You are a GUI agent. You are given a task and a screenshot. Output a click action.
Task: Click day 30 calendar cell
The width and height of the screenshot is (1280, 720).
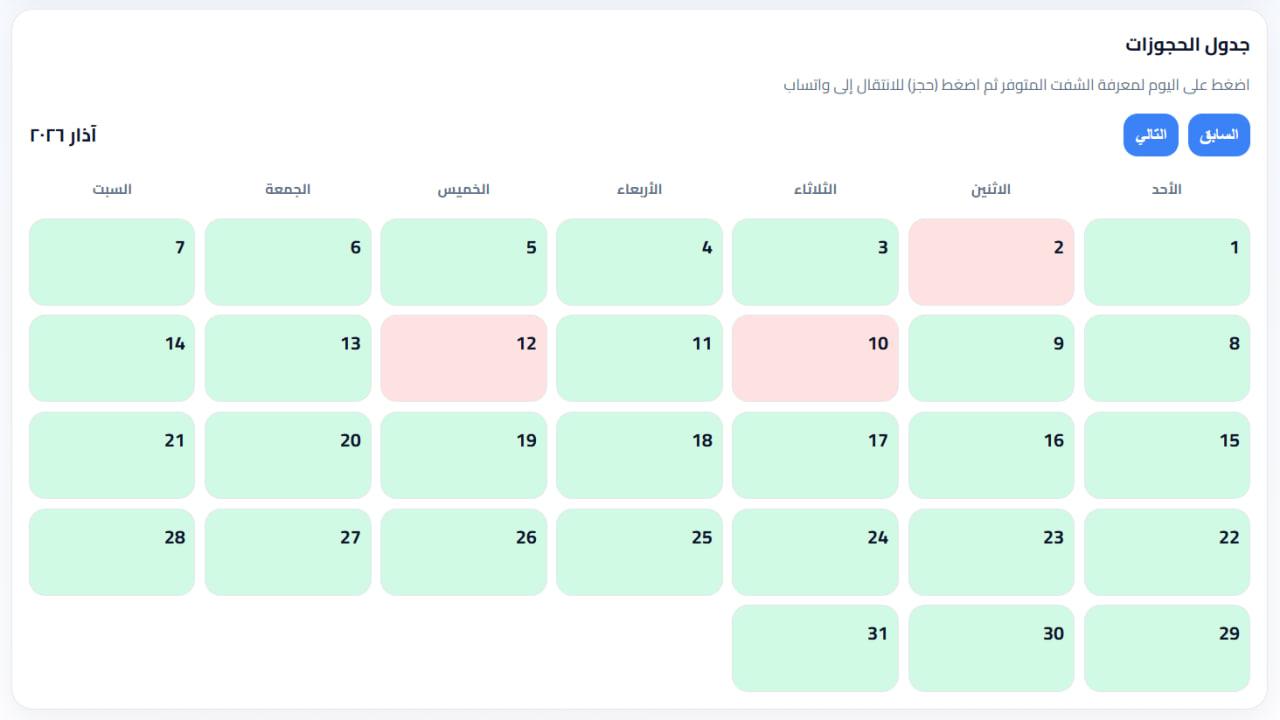coord(991,648)
